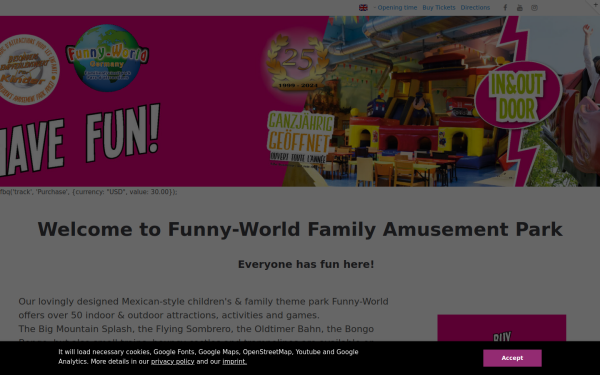The height and width of the screenshot is (375, 600).
Task: Click the magenta BUY box in sidebar
Action: tap(502, 328)
